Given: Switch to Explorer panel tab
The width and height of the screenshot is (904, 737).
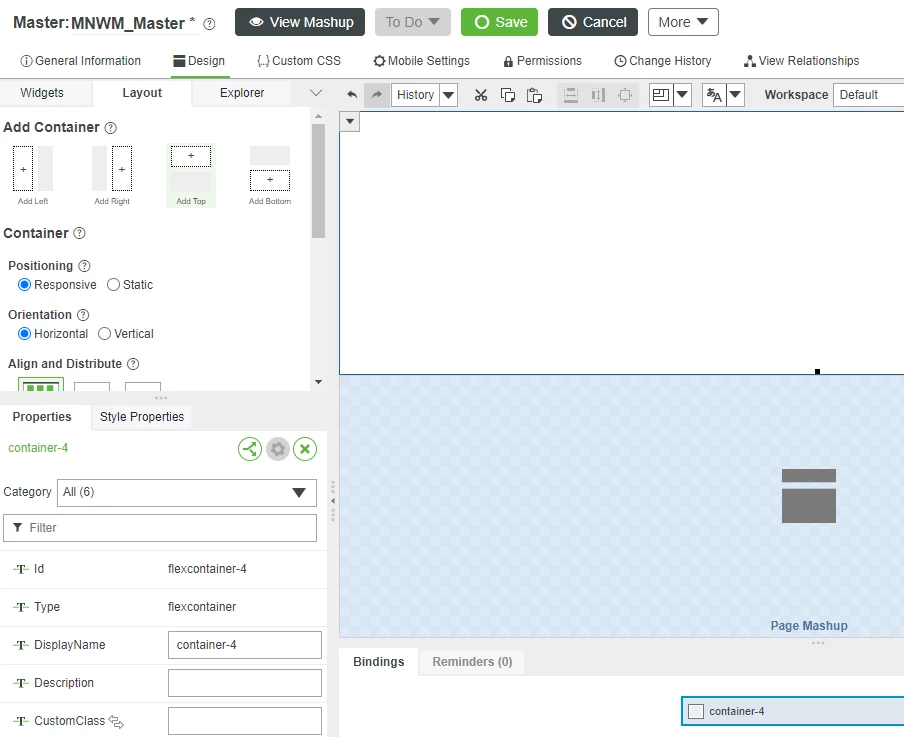Looking at the screenshot, I should pyautogui.click(x=242, y=93).
